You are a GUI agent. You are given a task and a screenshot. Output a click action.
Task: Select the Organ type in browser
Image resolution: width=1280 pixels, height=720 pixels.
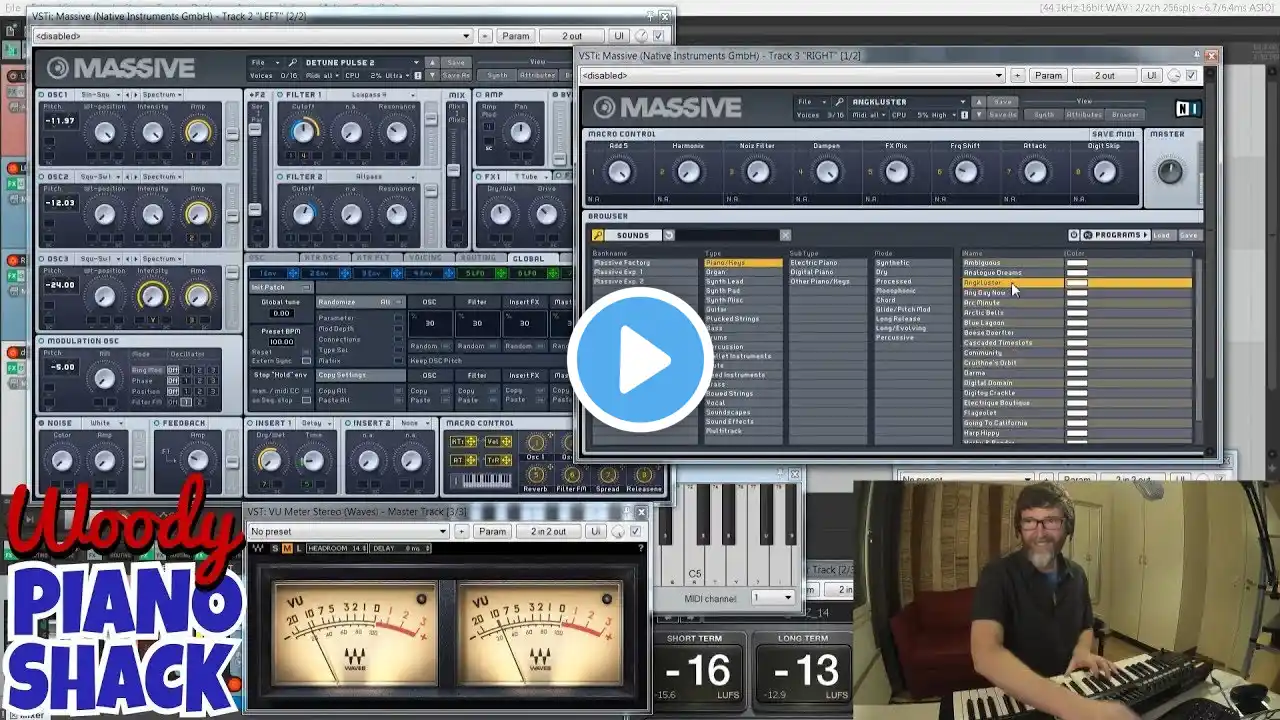coord(743,272)
